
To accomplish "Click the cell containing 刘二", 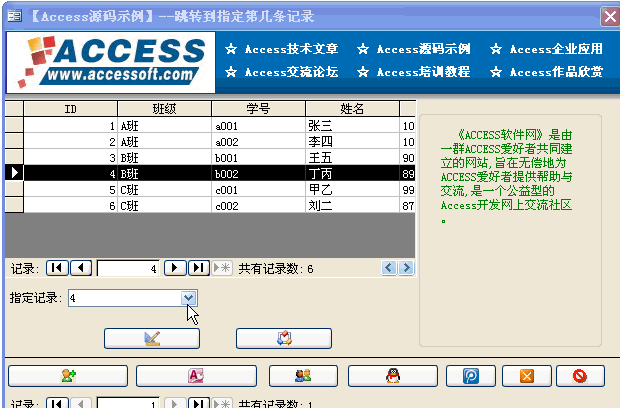I will [352, 205].
